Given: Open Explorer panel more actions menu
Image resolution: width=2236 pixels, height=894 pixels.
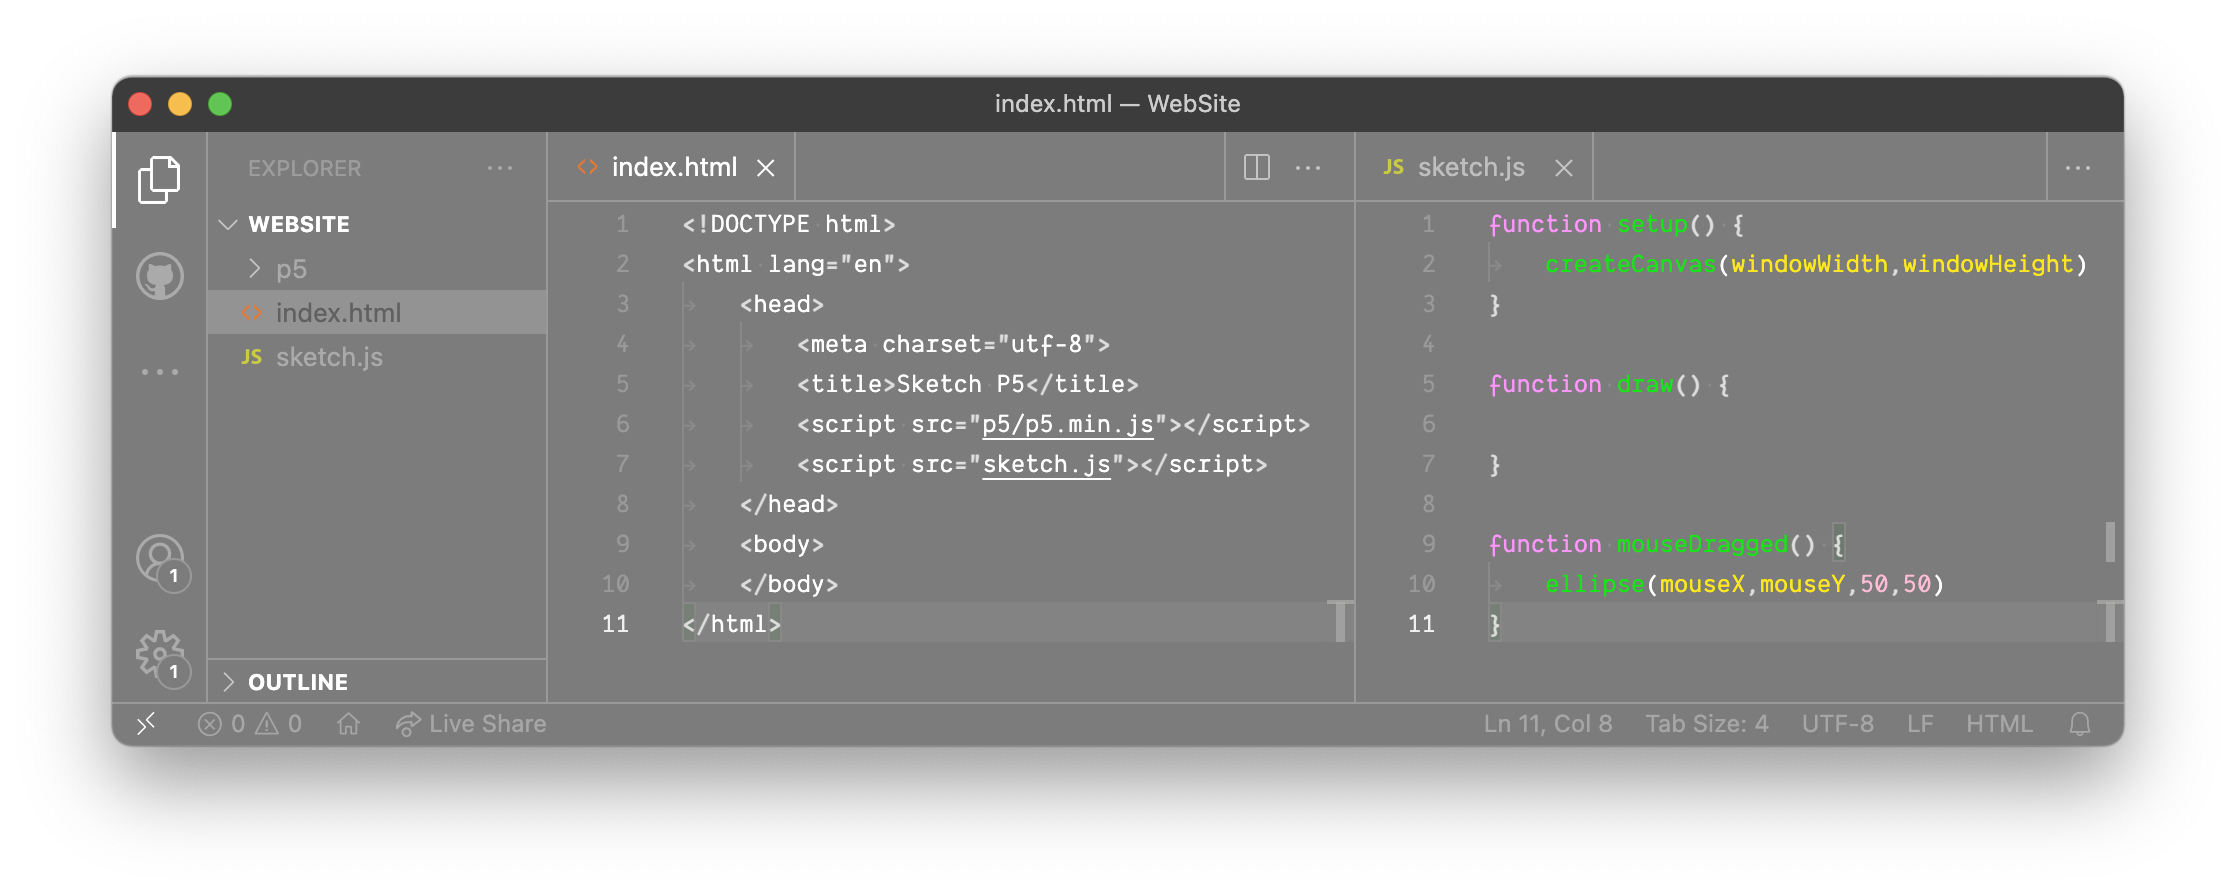Looking at the screenshot, I should coord(500,168).
